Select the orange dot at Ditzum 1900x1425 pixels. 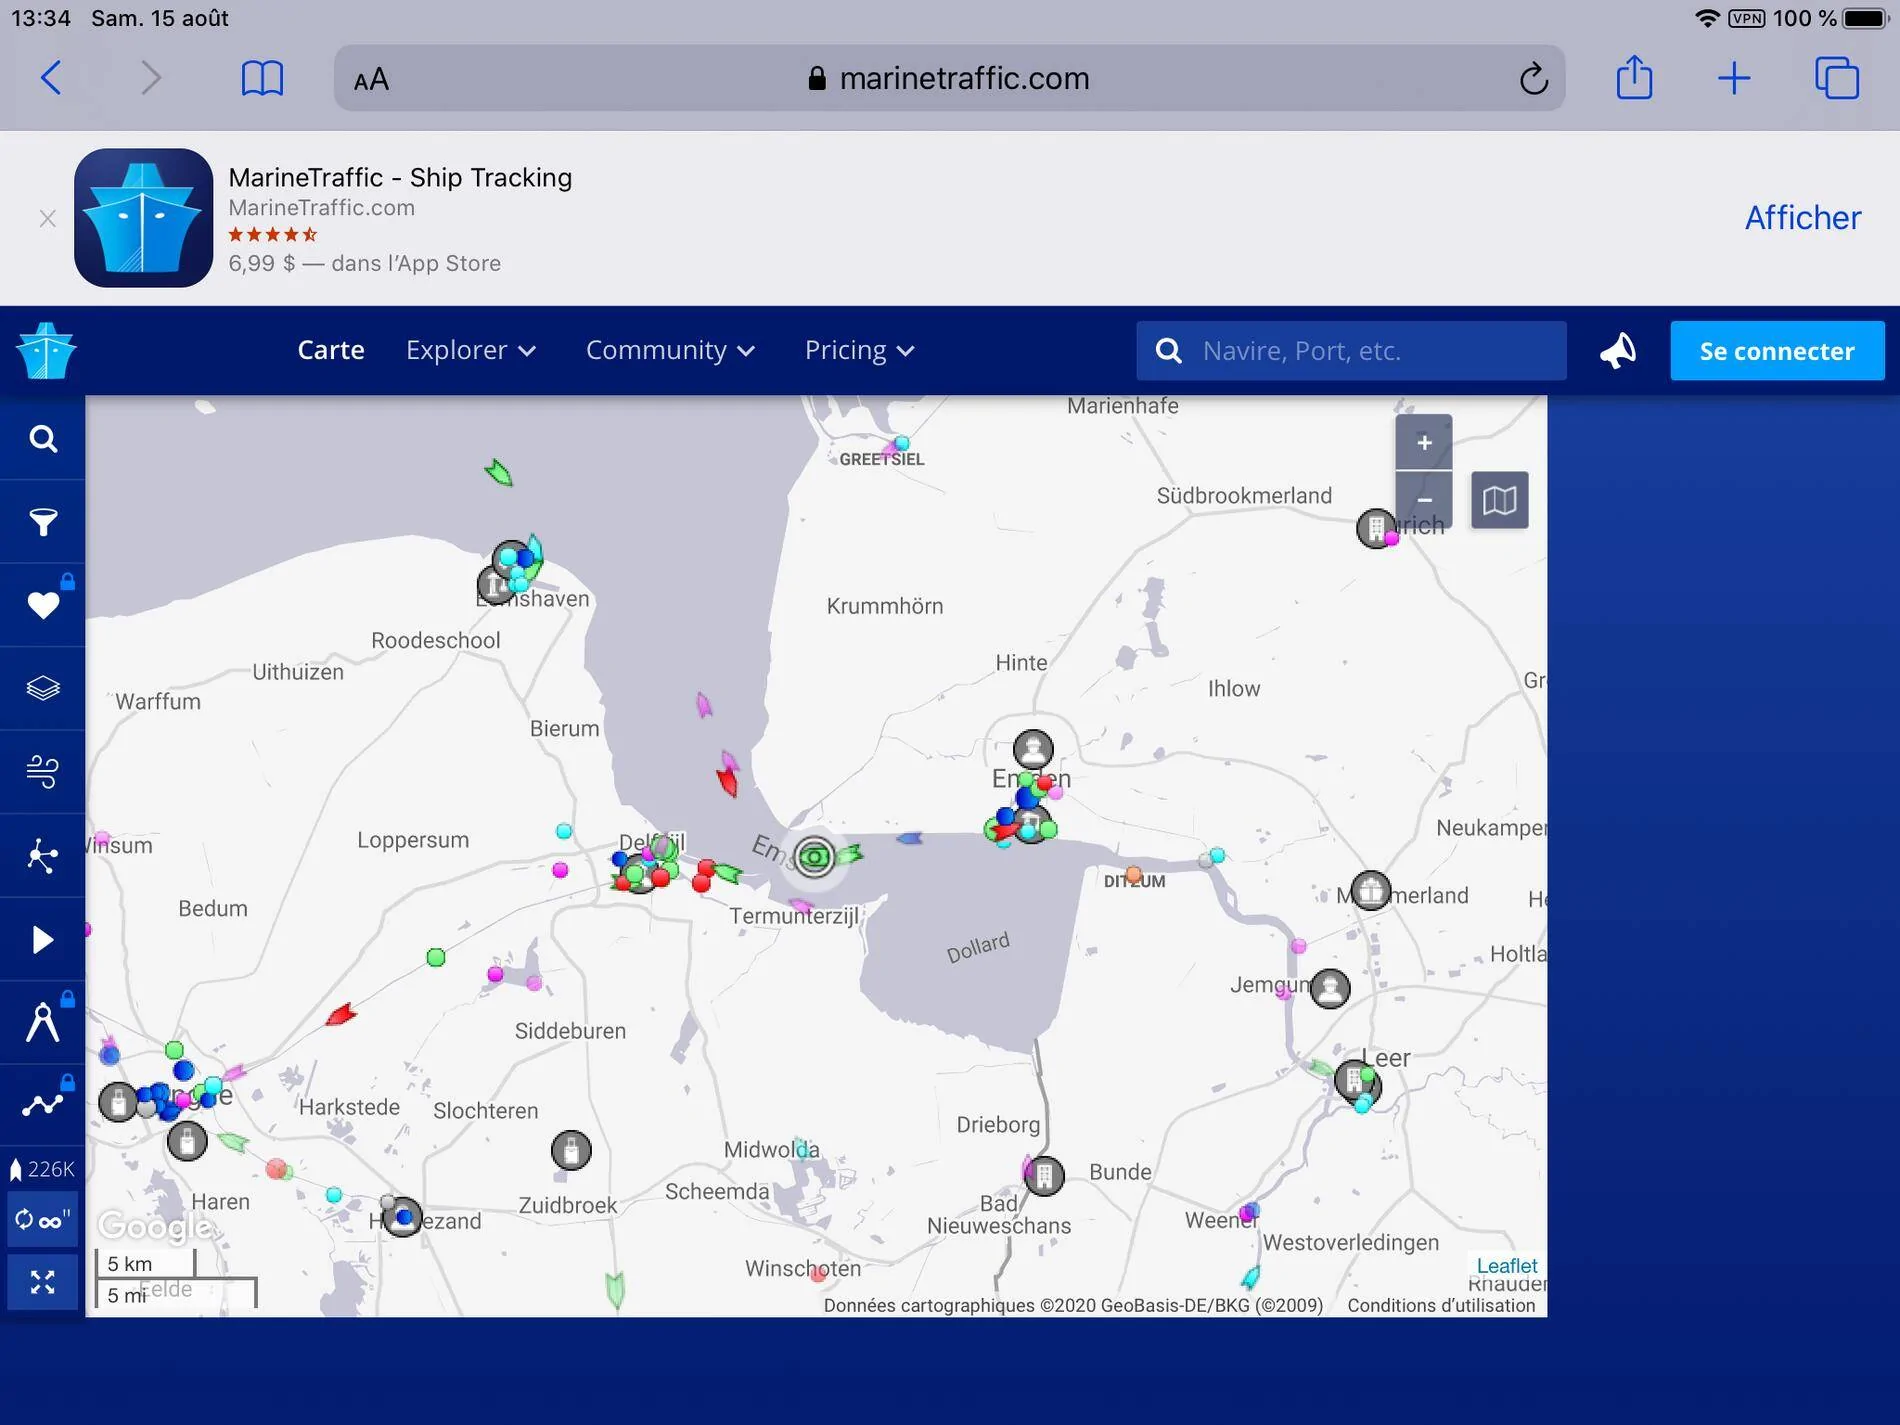(x=1133, y=875)
